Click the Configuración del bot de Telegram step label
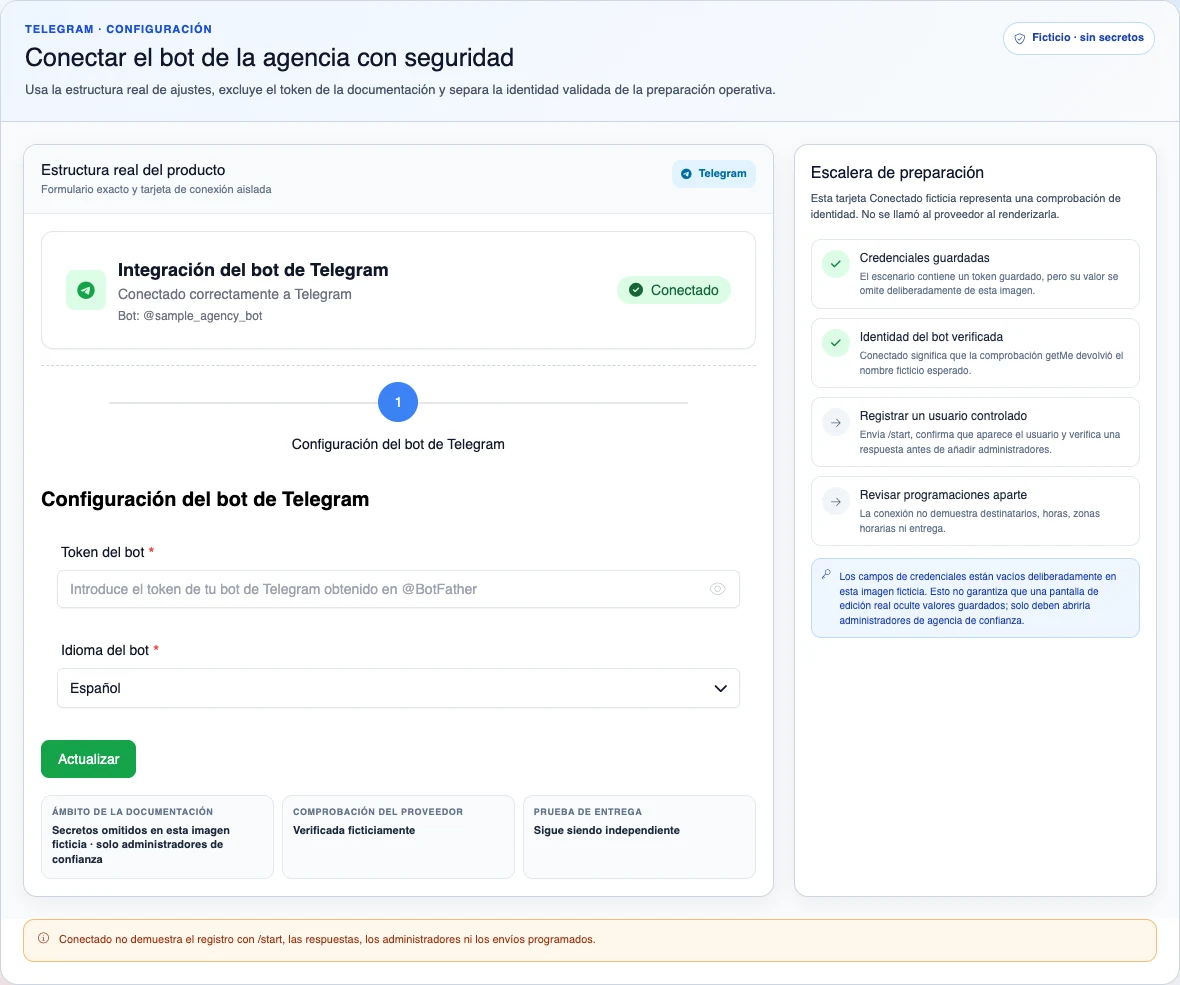Screen dimensions: 1180x985 tap(398, 445)
